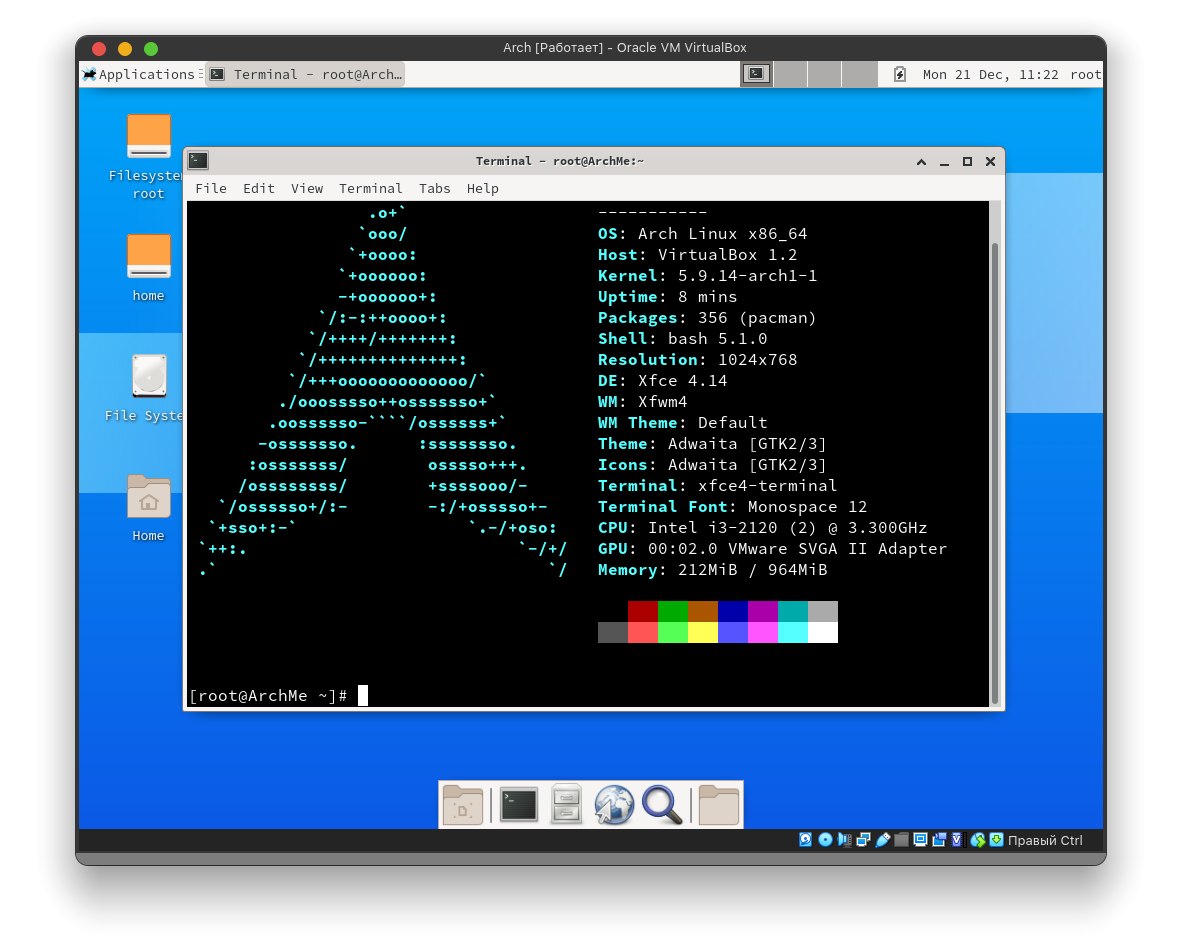Click VirtualBox recording status icon
The width and height of the screenshot is (1182, 951).
(939, 839)
